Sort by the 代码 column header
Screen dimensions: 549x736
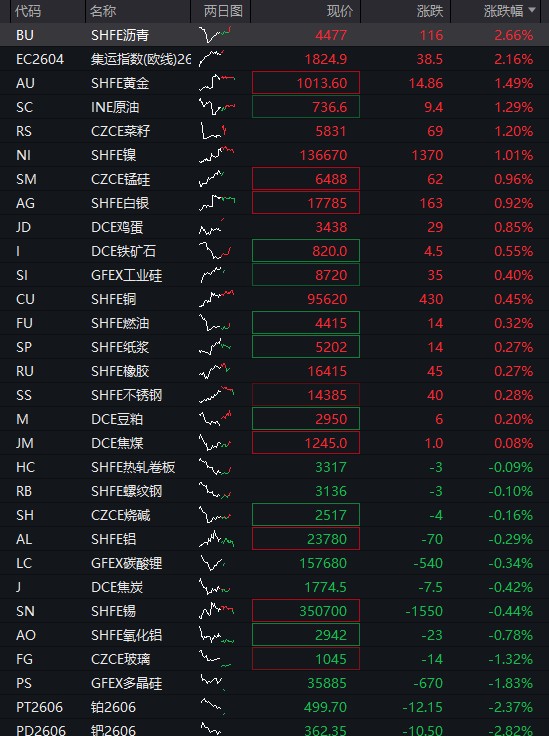pos(28,11)
